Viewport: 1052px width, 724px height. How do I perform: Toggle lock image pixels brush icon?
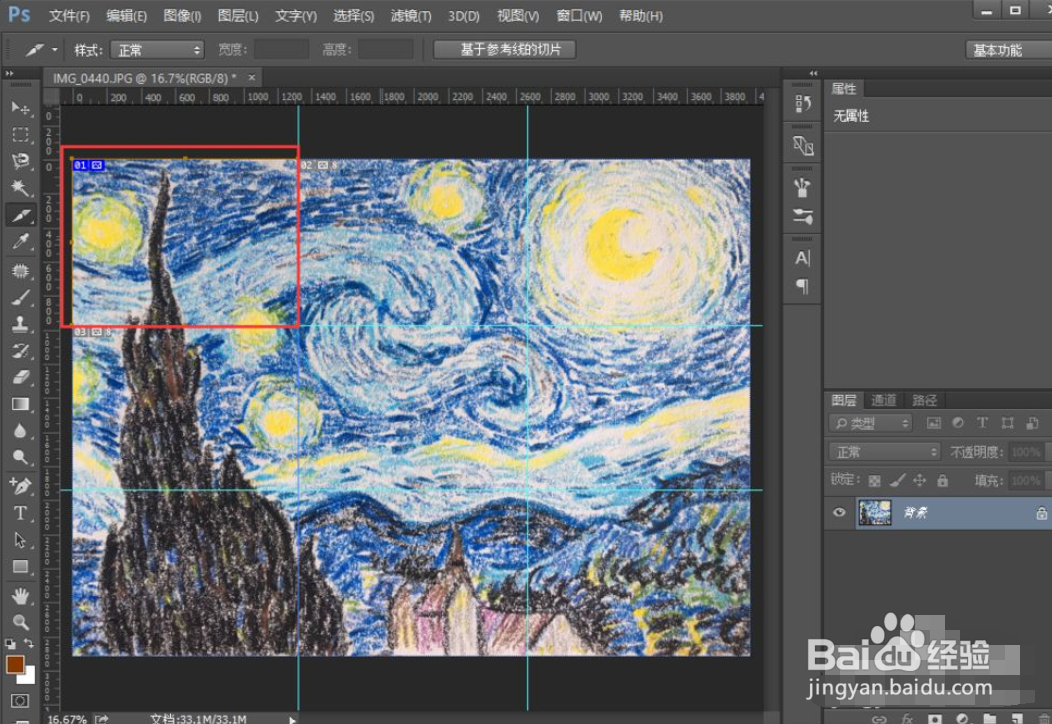coord(897,480)
